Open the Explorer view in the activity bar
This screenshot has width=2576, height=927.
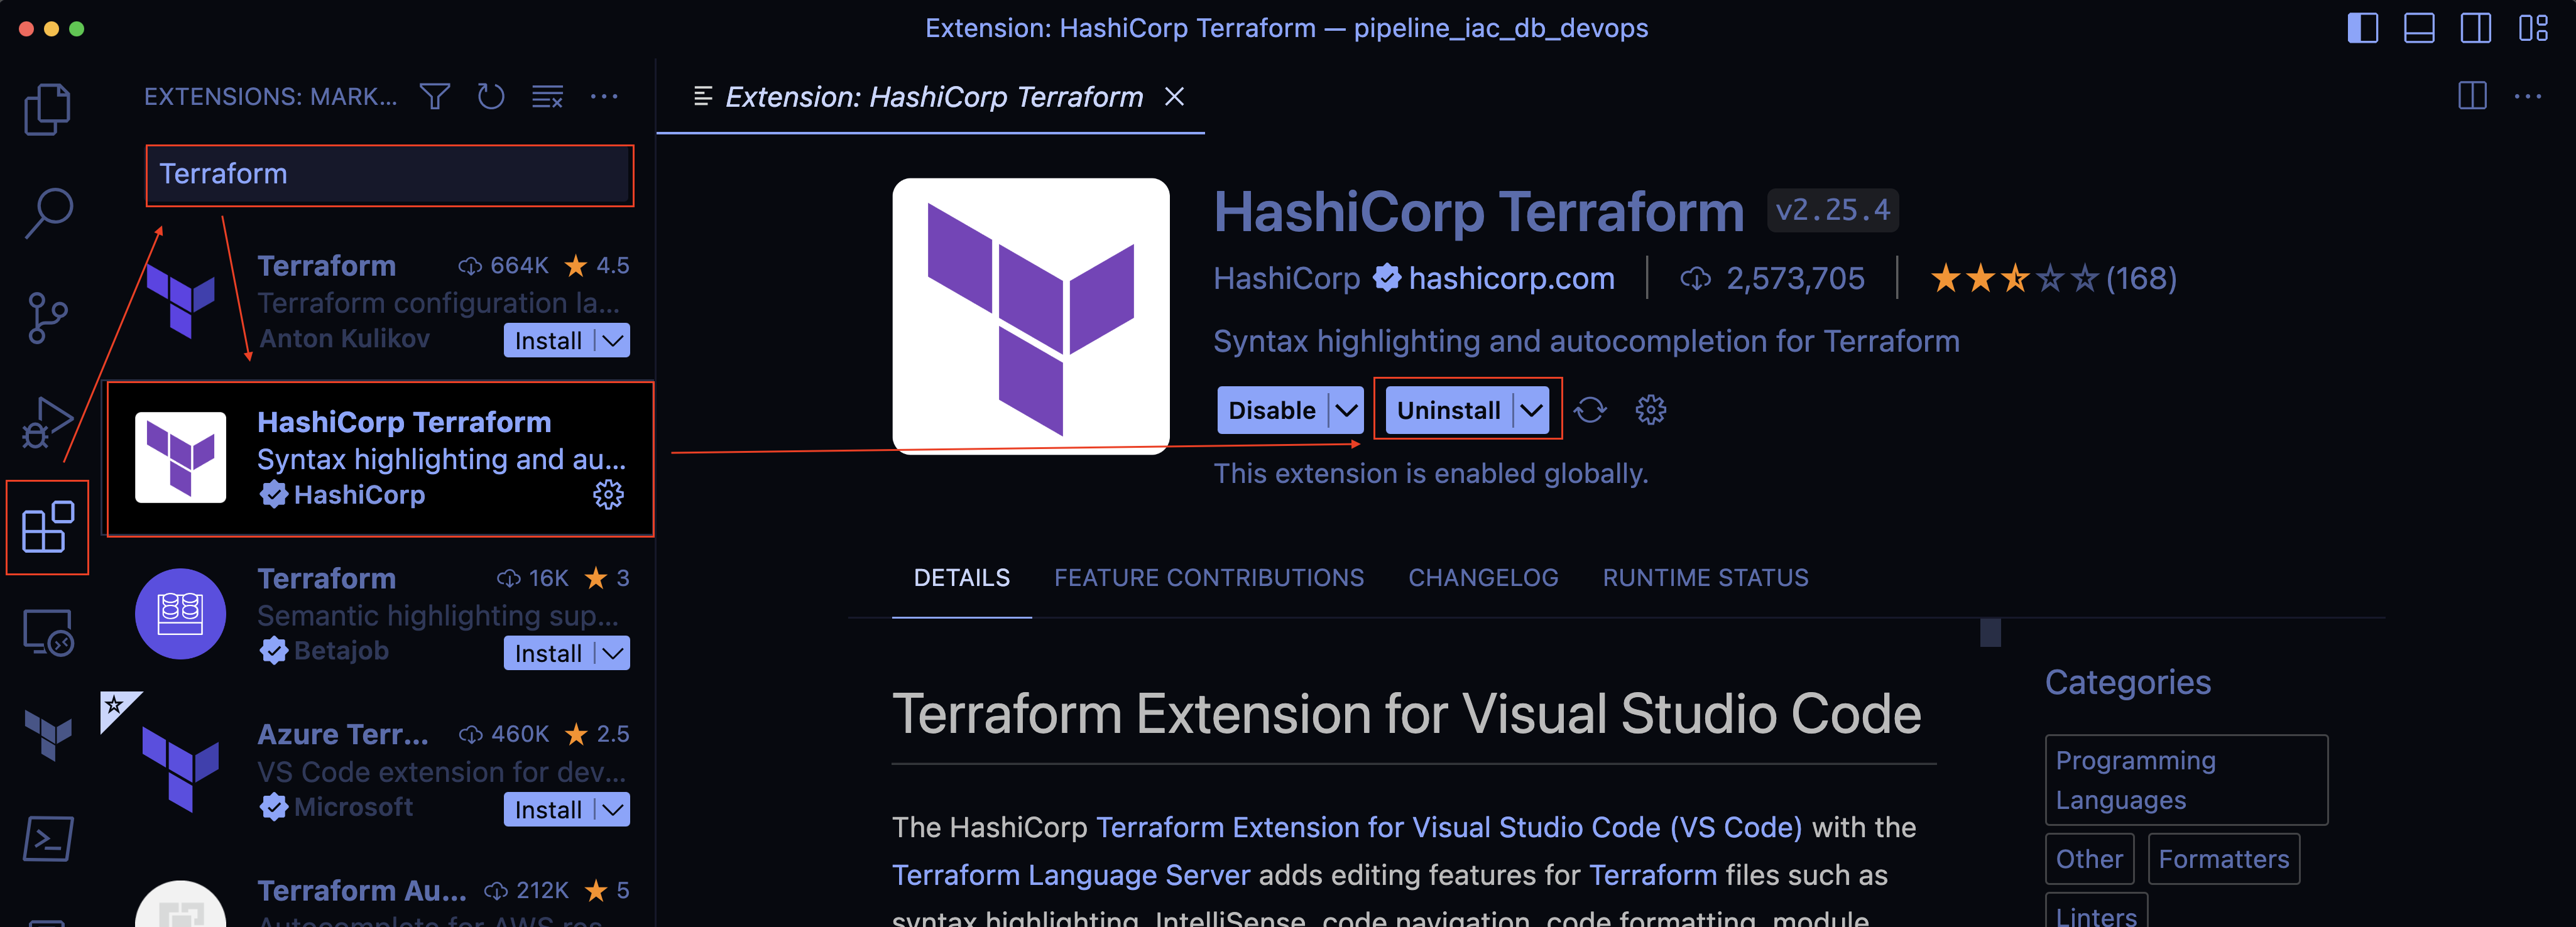[x=47, y=108]
